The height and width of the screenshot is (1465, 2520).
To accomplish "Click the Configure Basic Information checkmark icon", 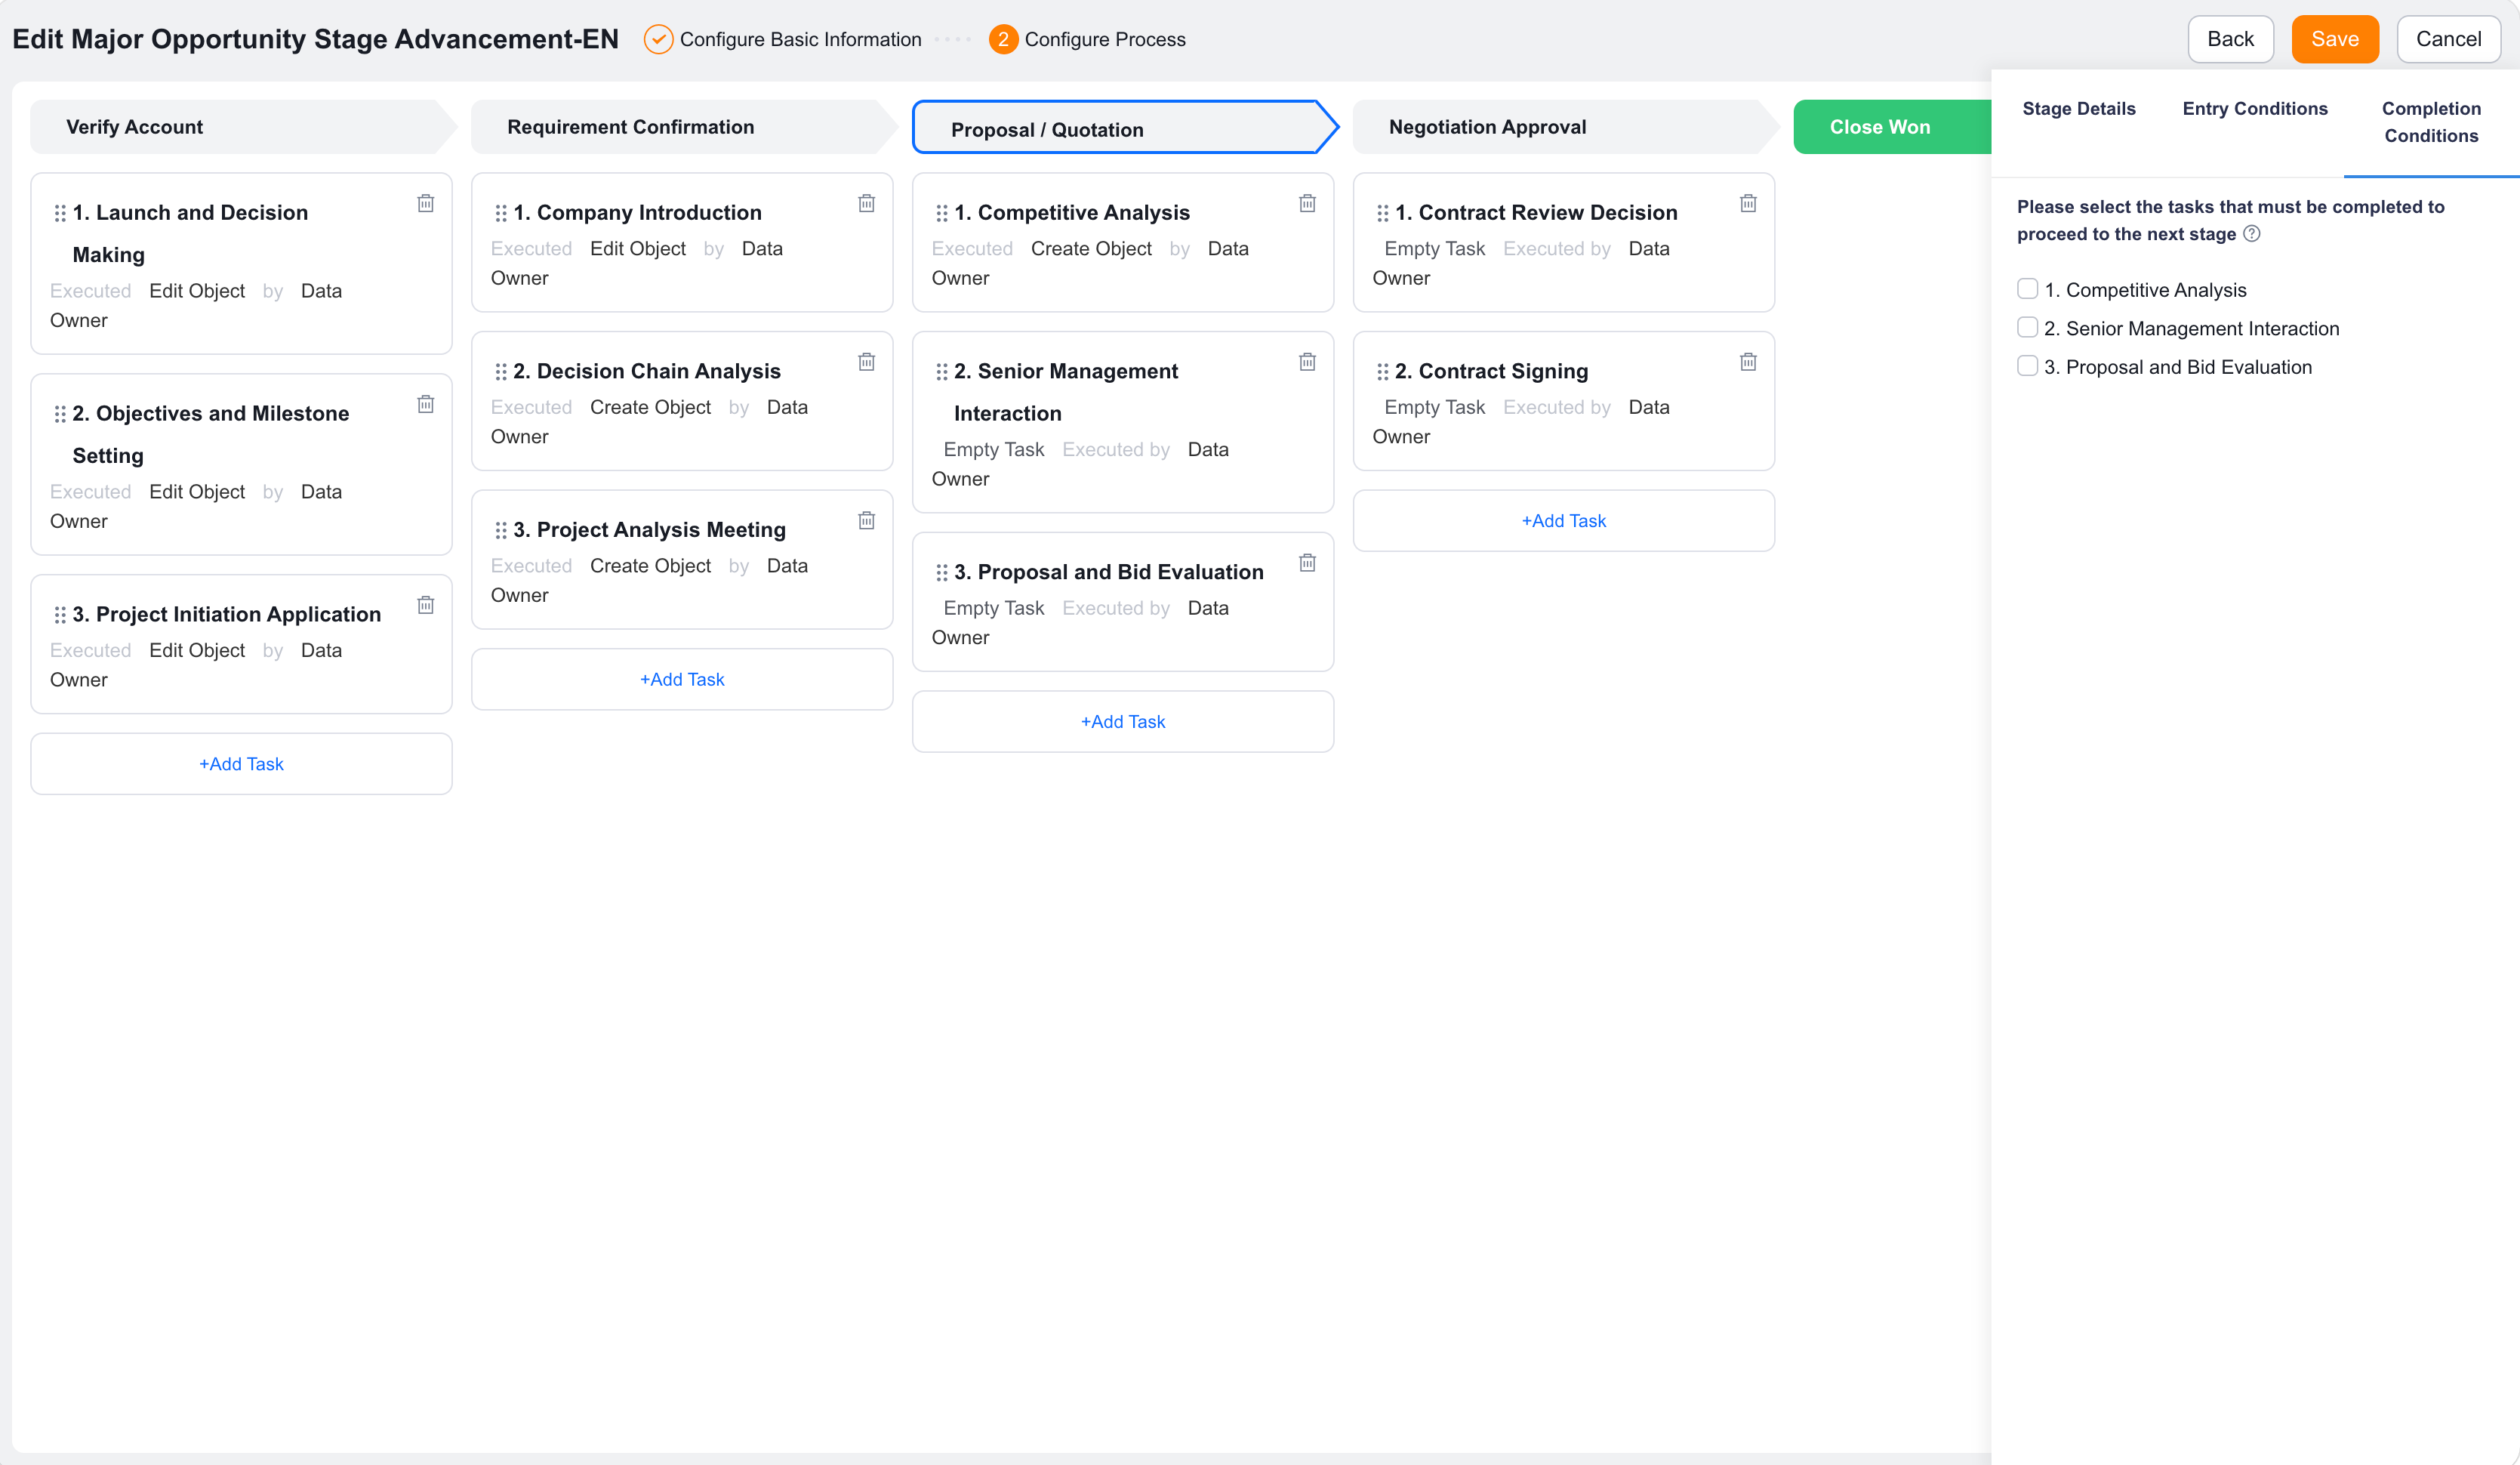I will click(658, 39).
